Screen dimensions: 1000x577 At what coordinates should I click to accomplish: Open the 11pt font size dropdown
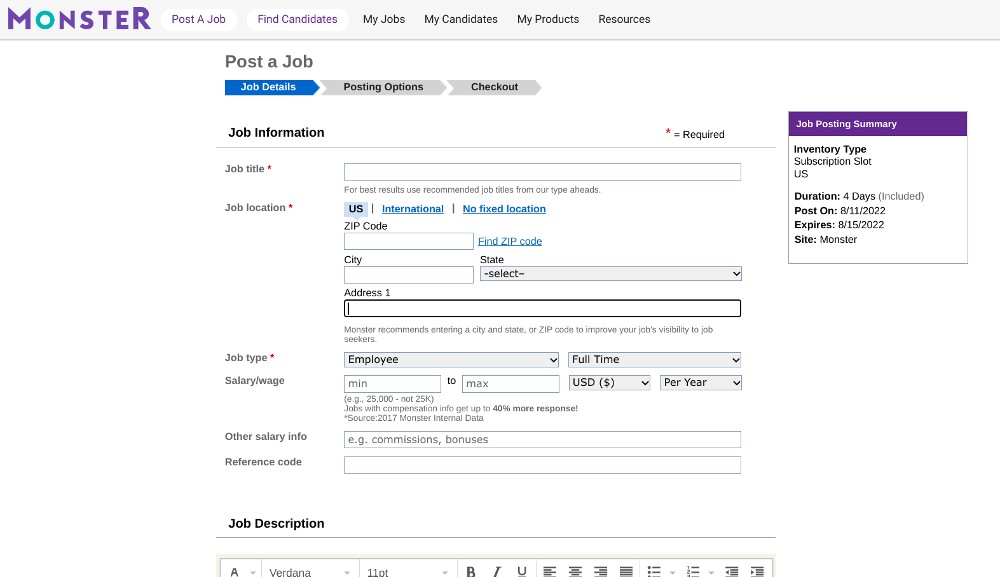point(408,571)
